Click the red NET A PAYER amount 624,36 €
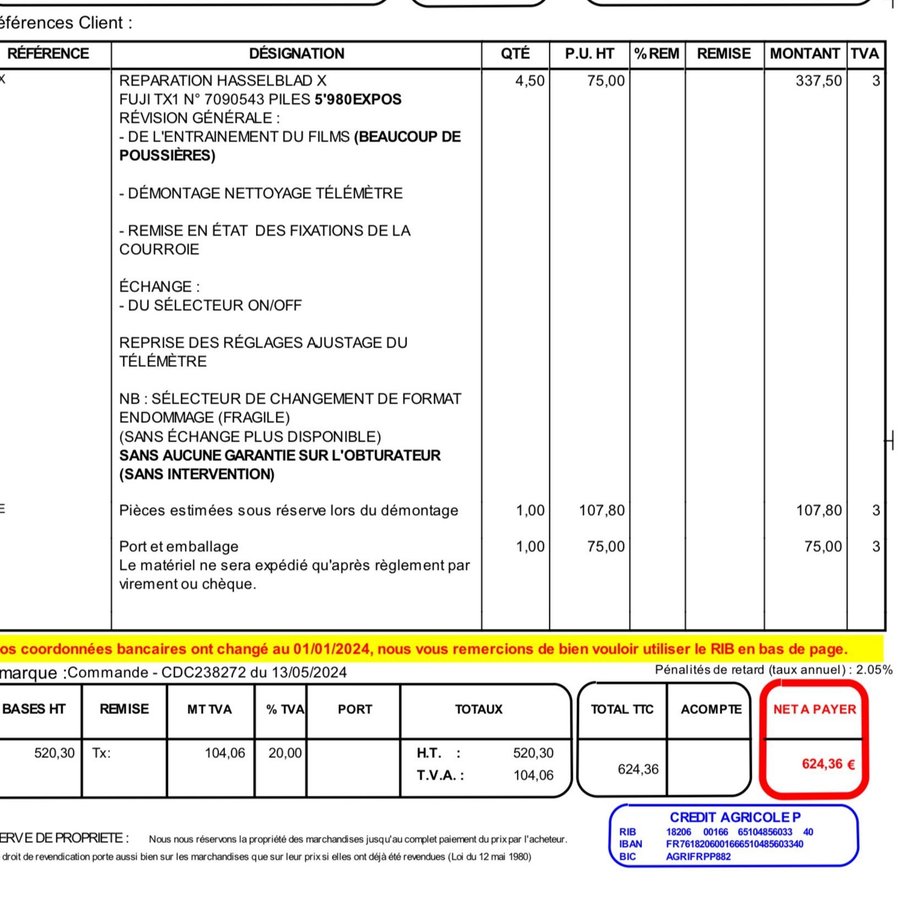Screen dimensions: 900x900 (x=828, y=764)
